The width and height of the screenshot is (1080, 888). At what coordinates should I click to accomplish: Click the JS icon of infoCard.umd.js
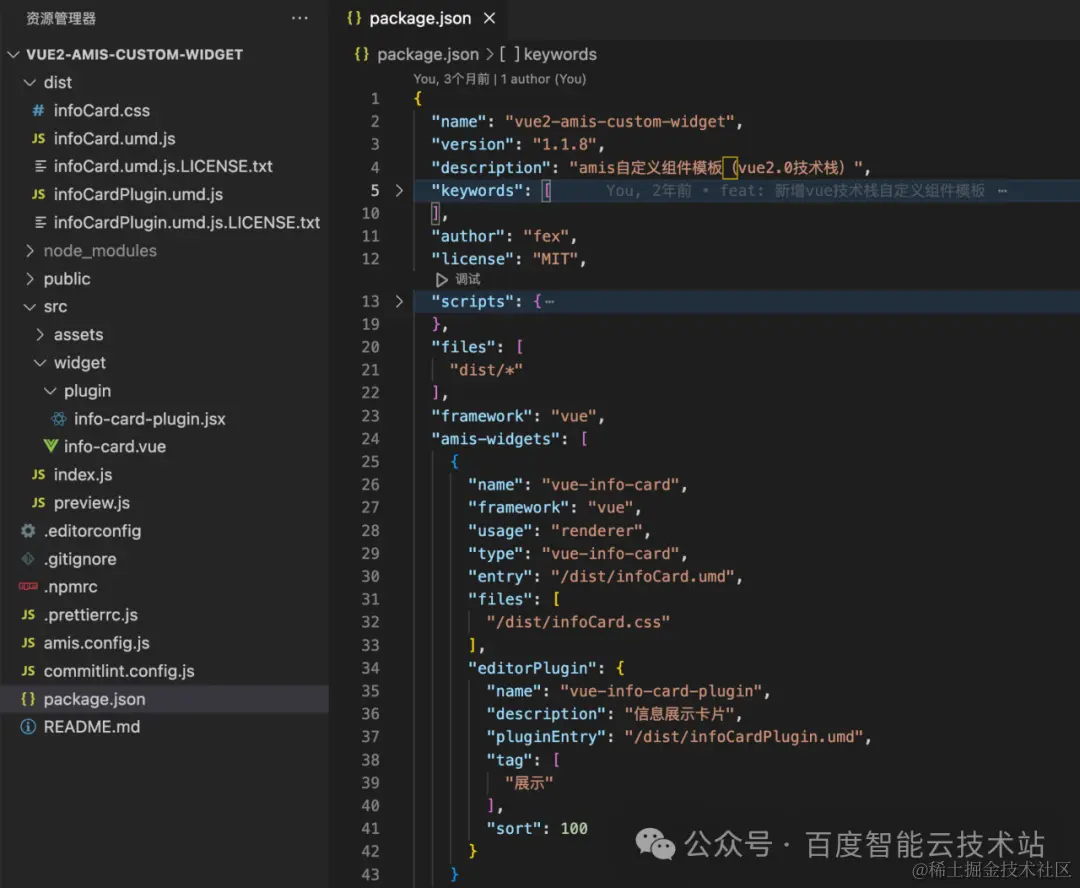click(39, 138)
